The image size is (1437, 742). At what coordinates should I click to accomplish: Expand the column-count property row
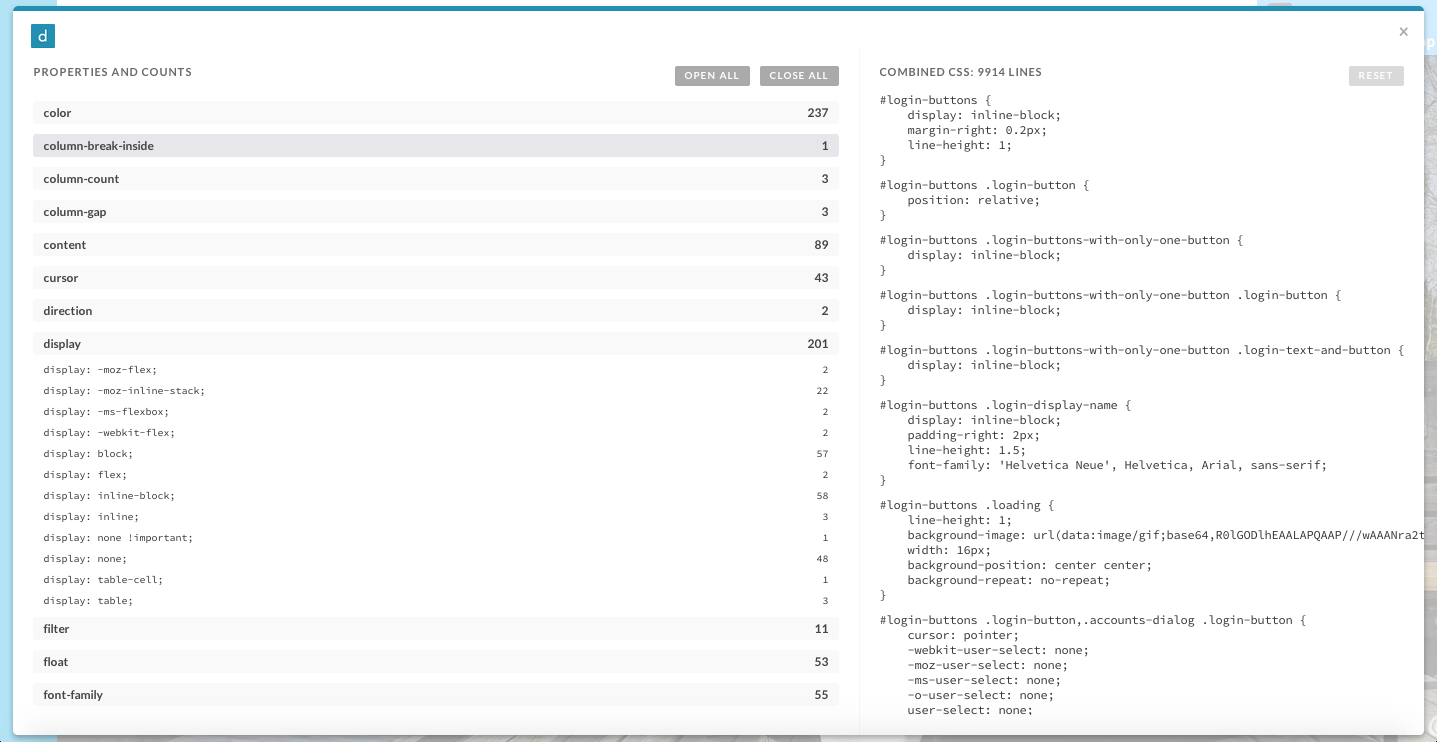[436, 179]
